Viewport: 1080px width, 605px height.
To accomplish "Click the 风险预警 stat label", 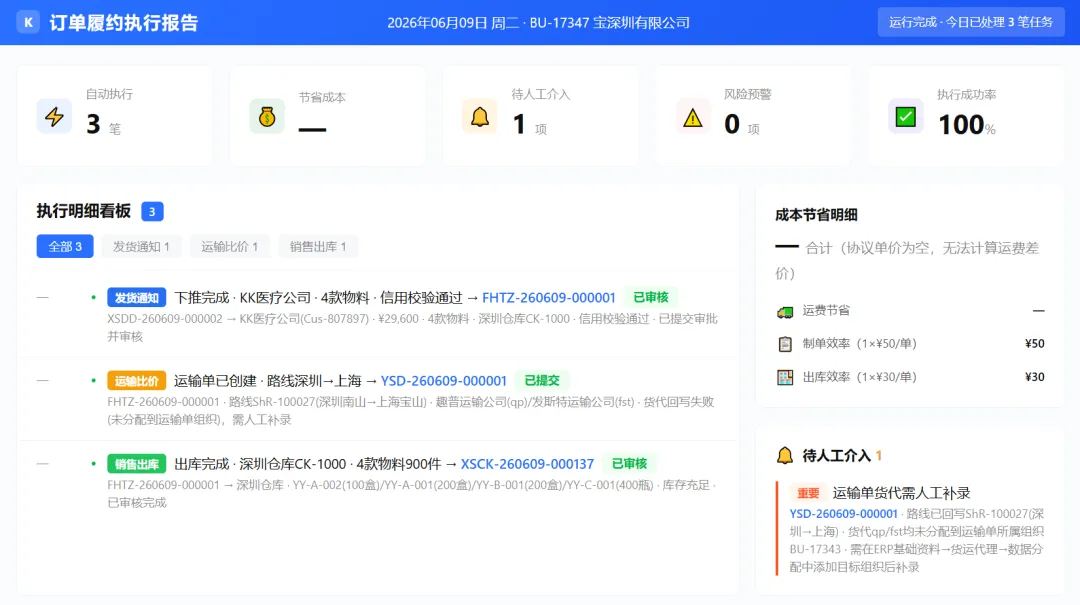I will (x=747, y=94).
